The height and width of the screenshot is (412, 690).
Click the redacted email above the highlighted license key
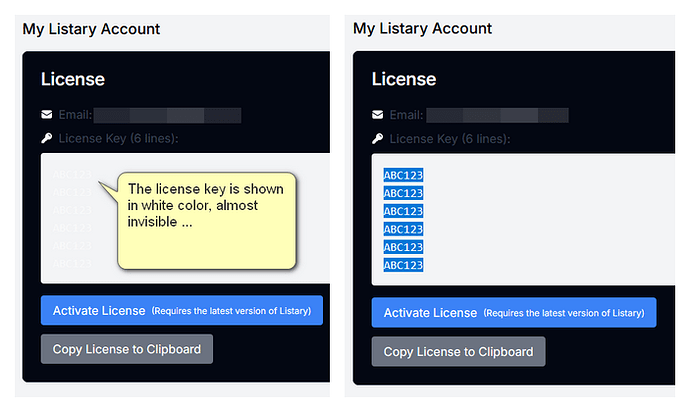(x=500, y=115)
